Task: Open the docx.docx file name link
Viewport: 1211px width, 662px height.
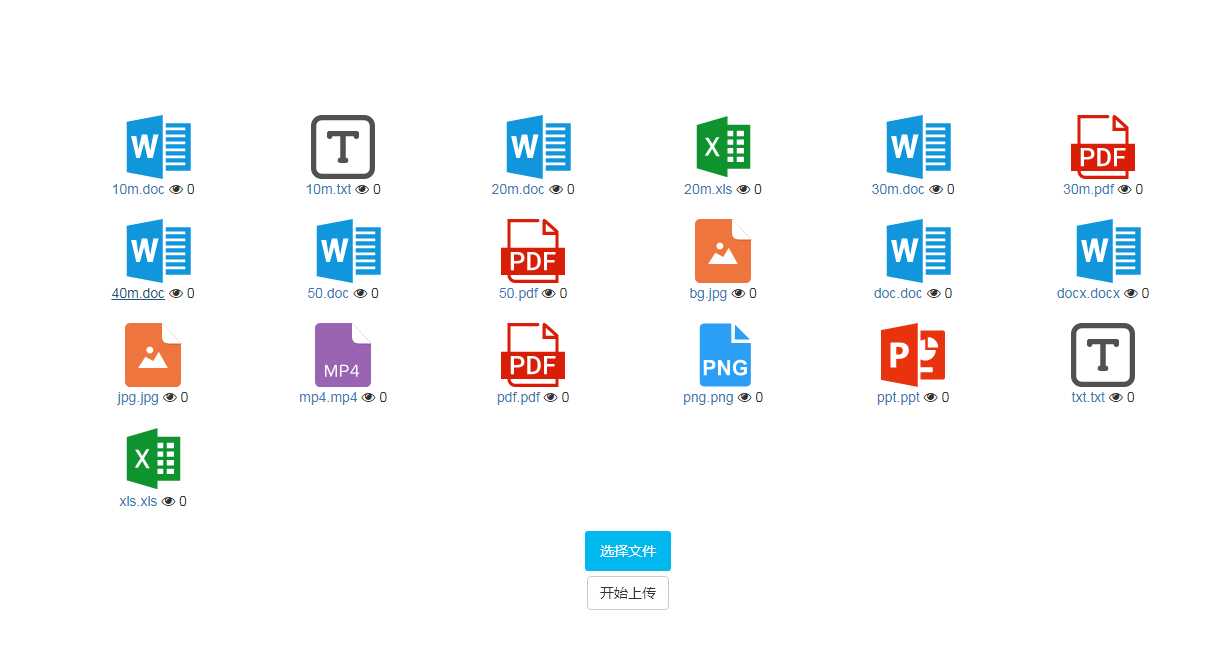Action: coord(1088,293)
